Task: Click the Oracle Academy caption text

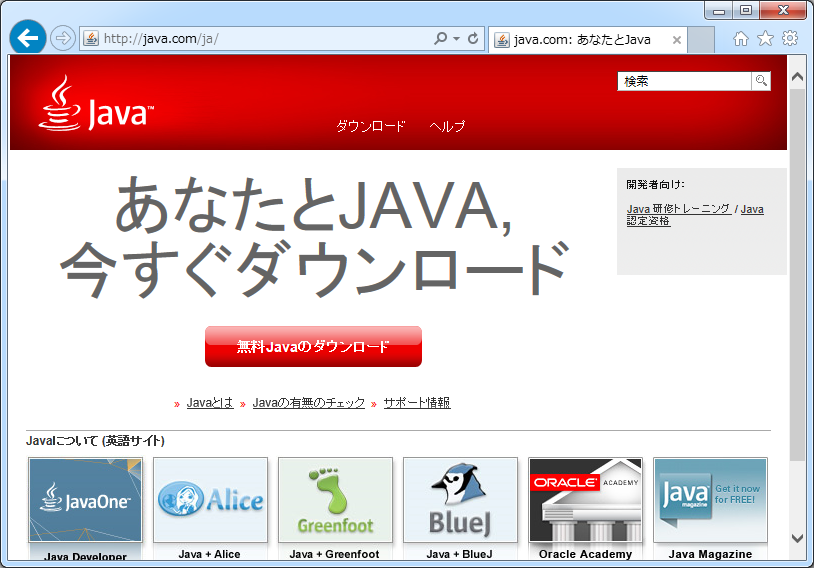Action: 585,554
